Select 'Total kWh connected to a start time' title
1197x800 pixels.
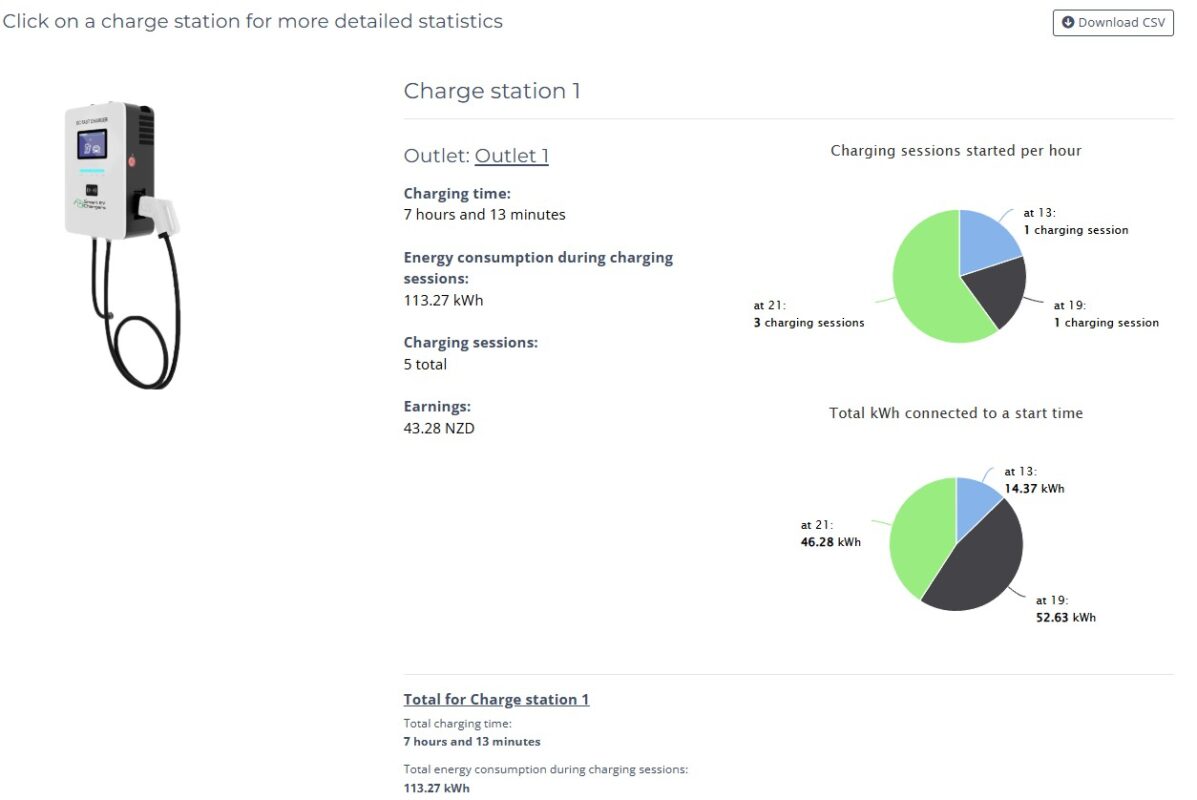click(x=956, y=413)
